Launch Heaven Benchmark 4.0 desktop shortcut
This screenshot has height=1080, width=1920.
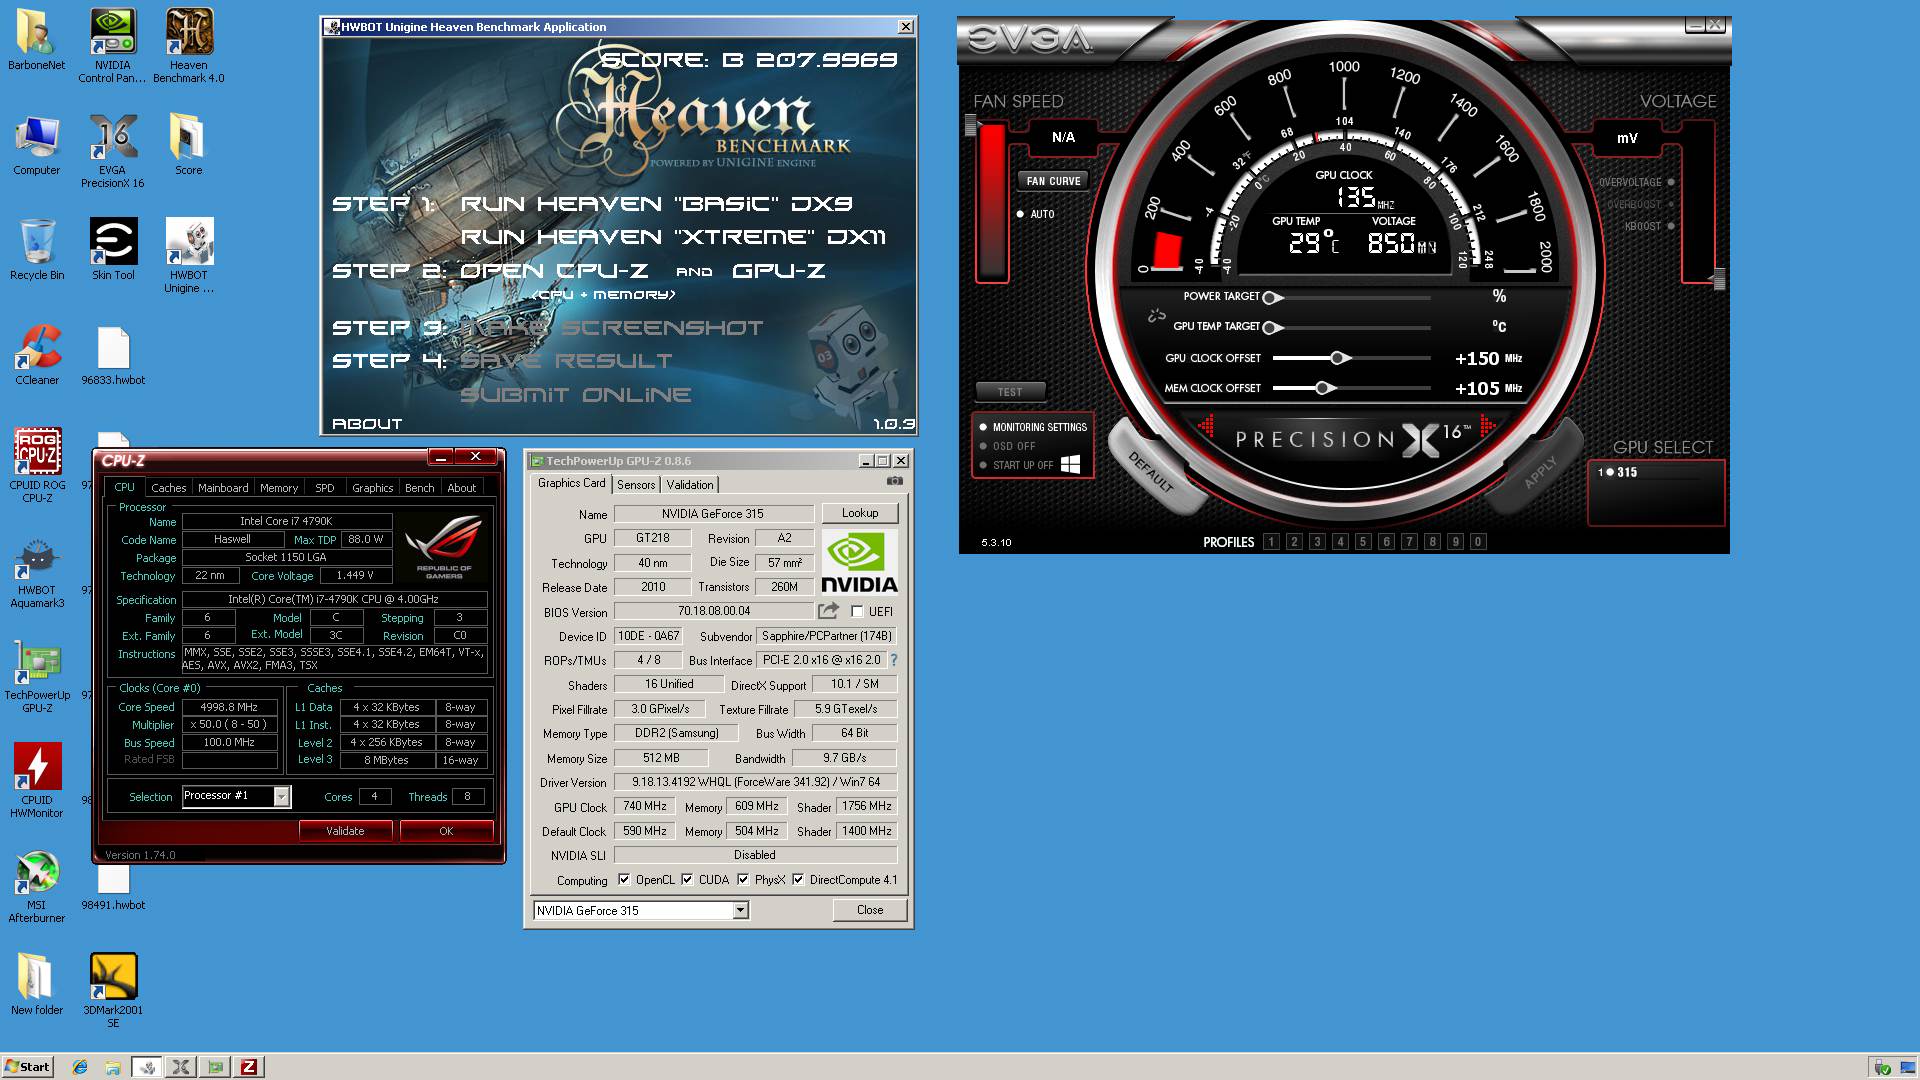[x=188, y=46]
